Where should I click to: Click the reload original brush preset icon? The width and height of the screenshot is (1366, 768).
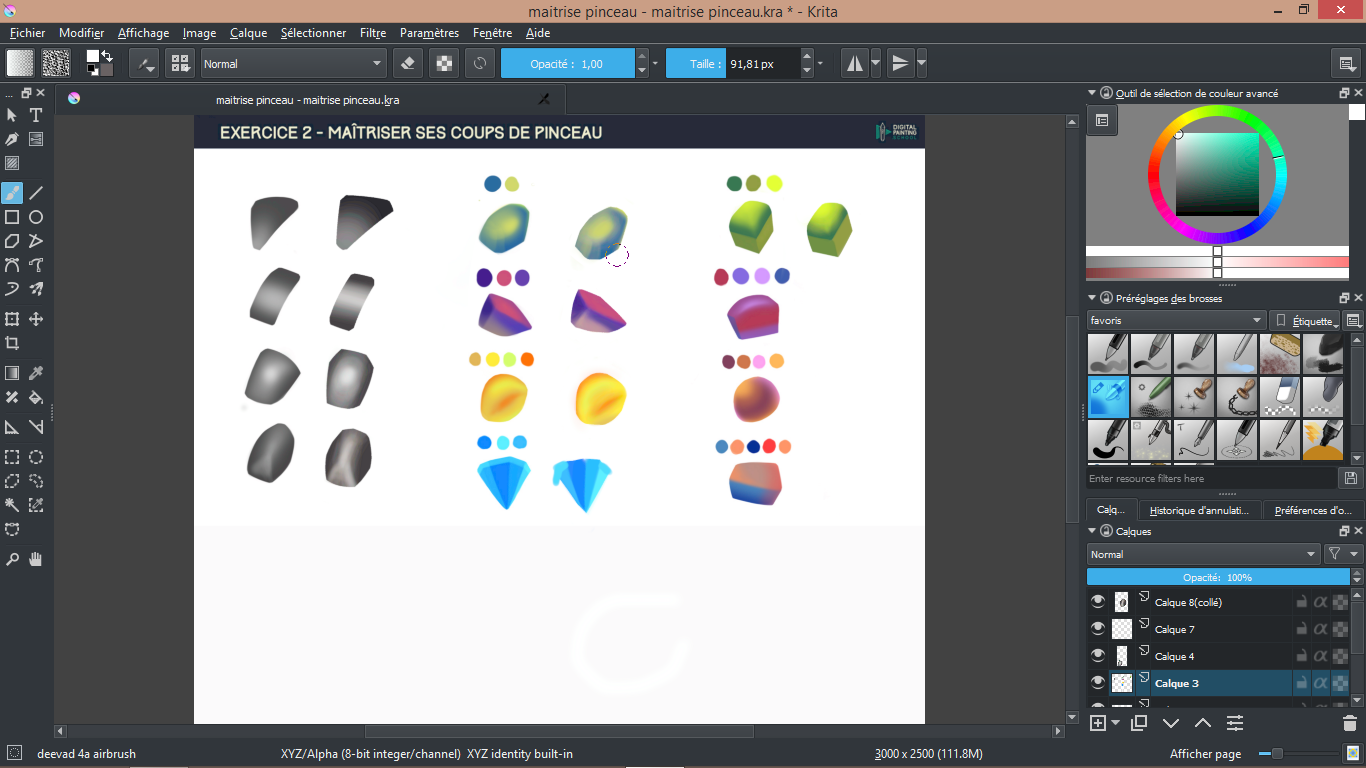(x=481, y=63)
